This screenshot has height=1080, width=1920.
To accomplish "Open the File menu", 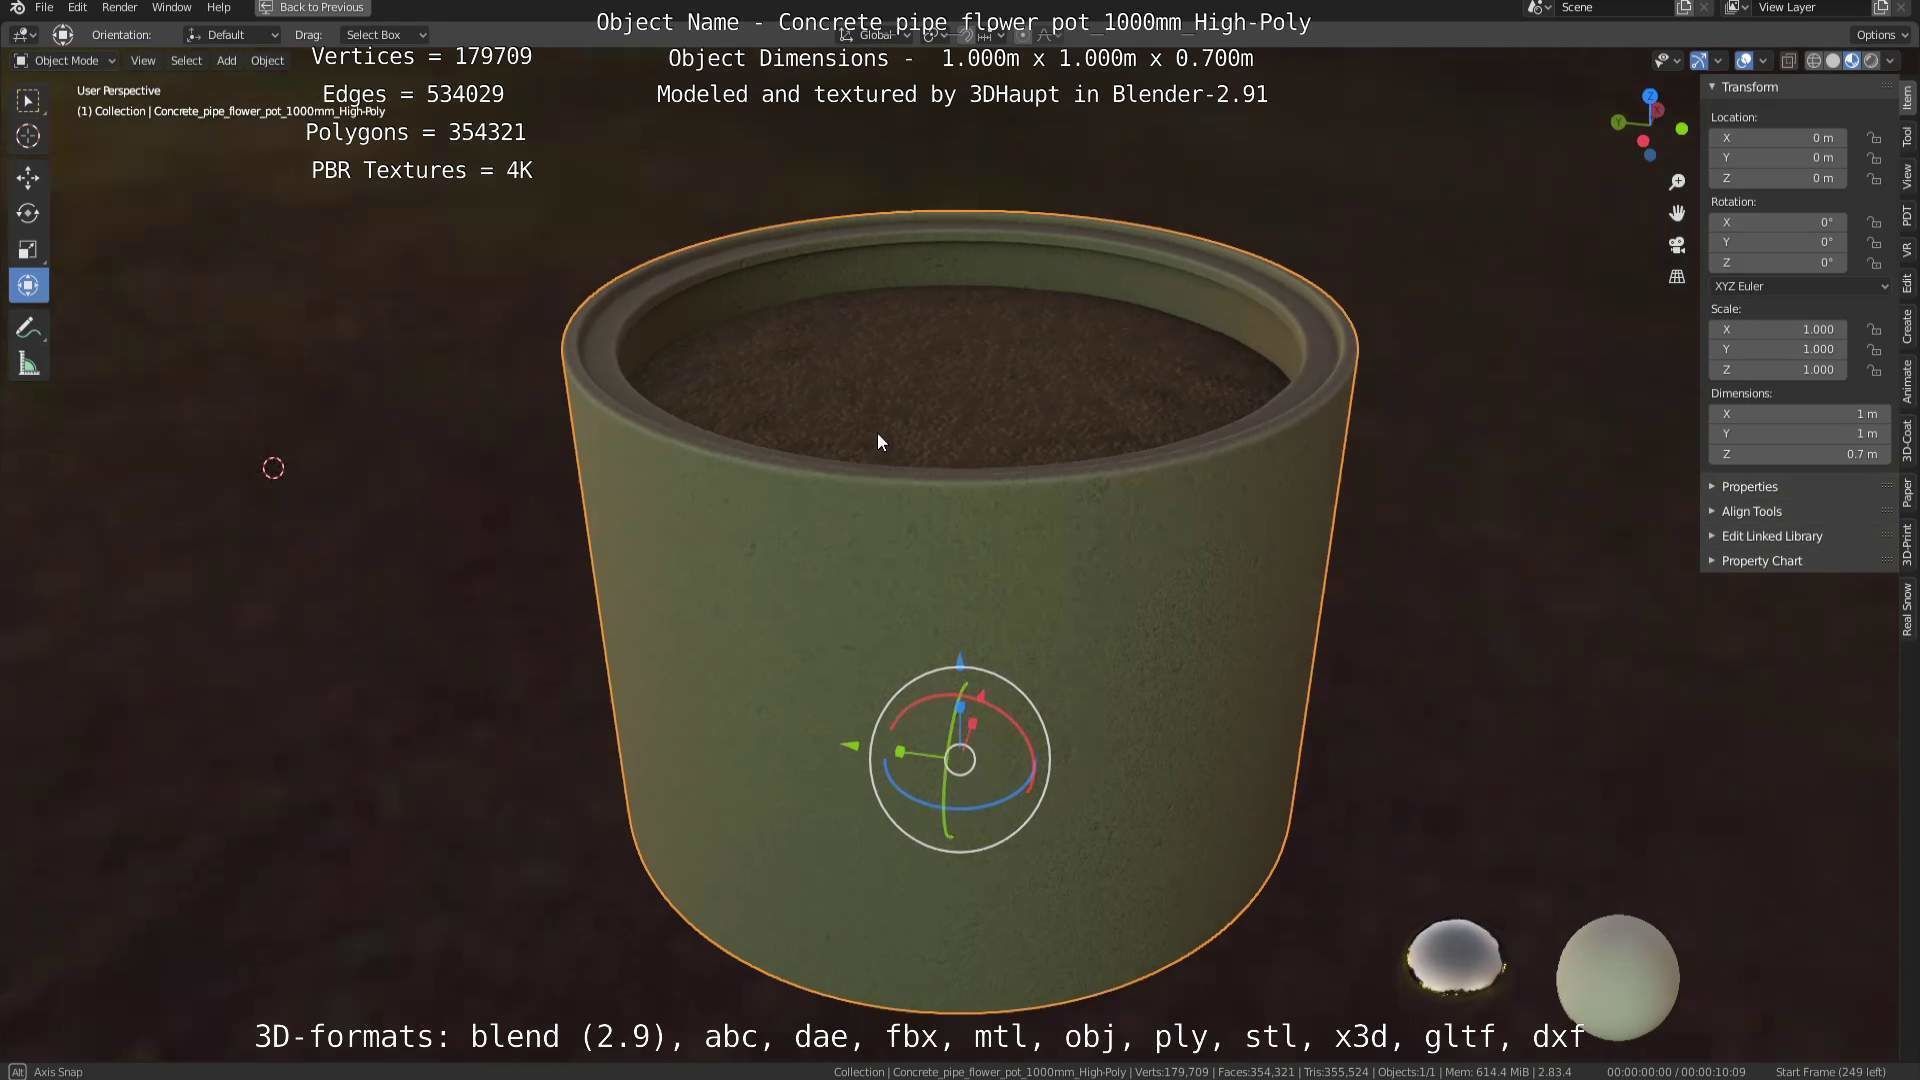I will pos(44,7).
